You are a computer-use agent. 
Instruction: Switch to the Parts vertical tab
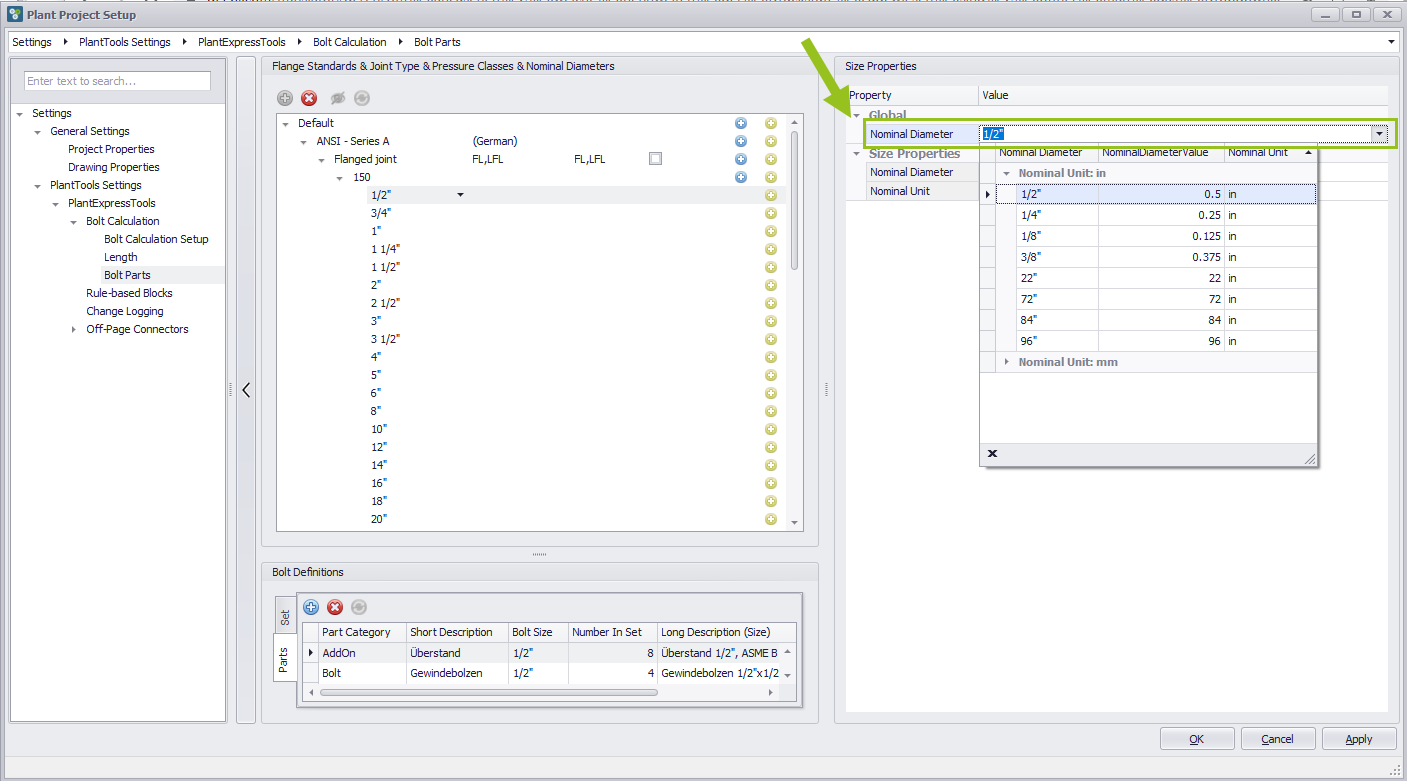tap(284, 659)
